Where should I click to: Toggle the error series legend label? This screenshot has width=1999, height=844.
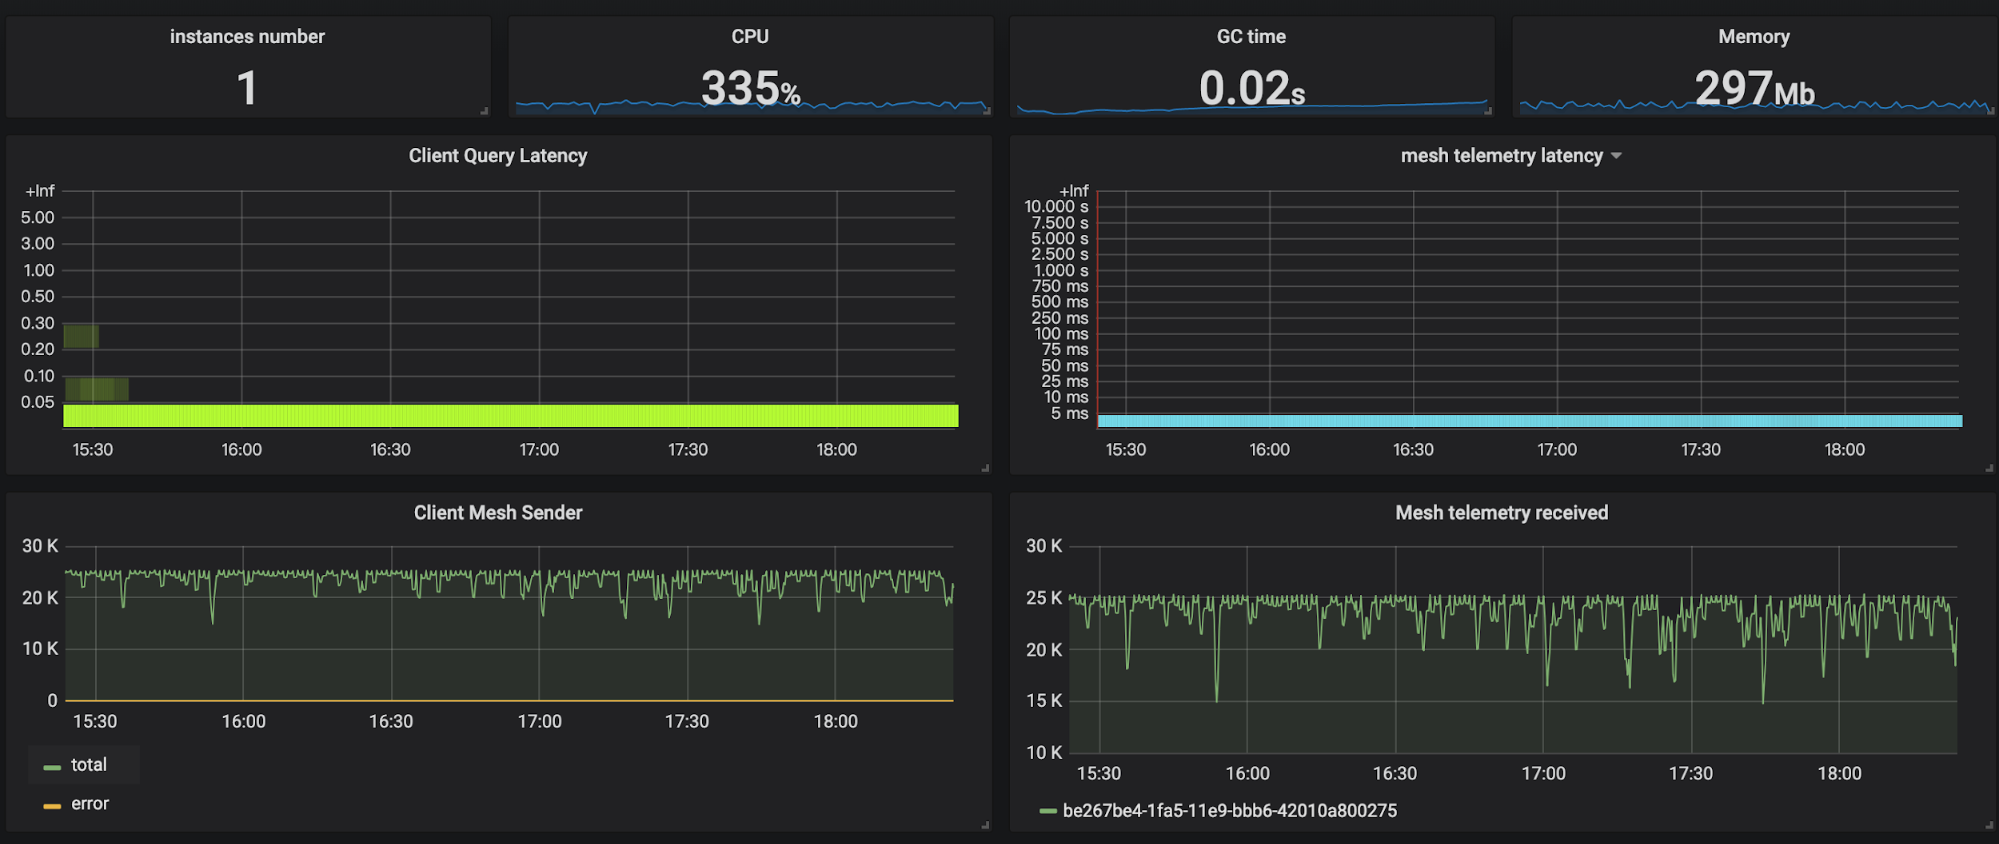click(x=89, y=804)
